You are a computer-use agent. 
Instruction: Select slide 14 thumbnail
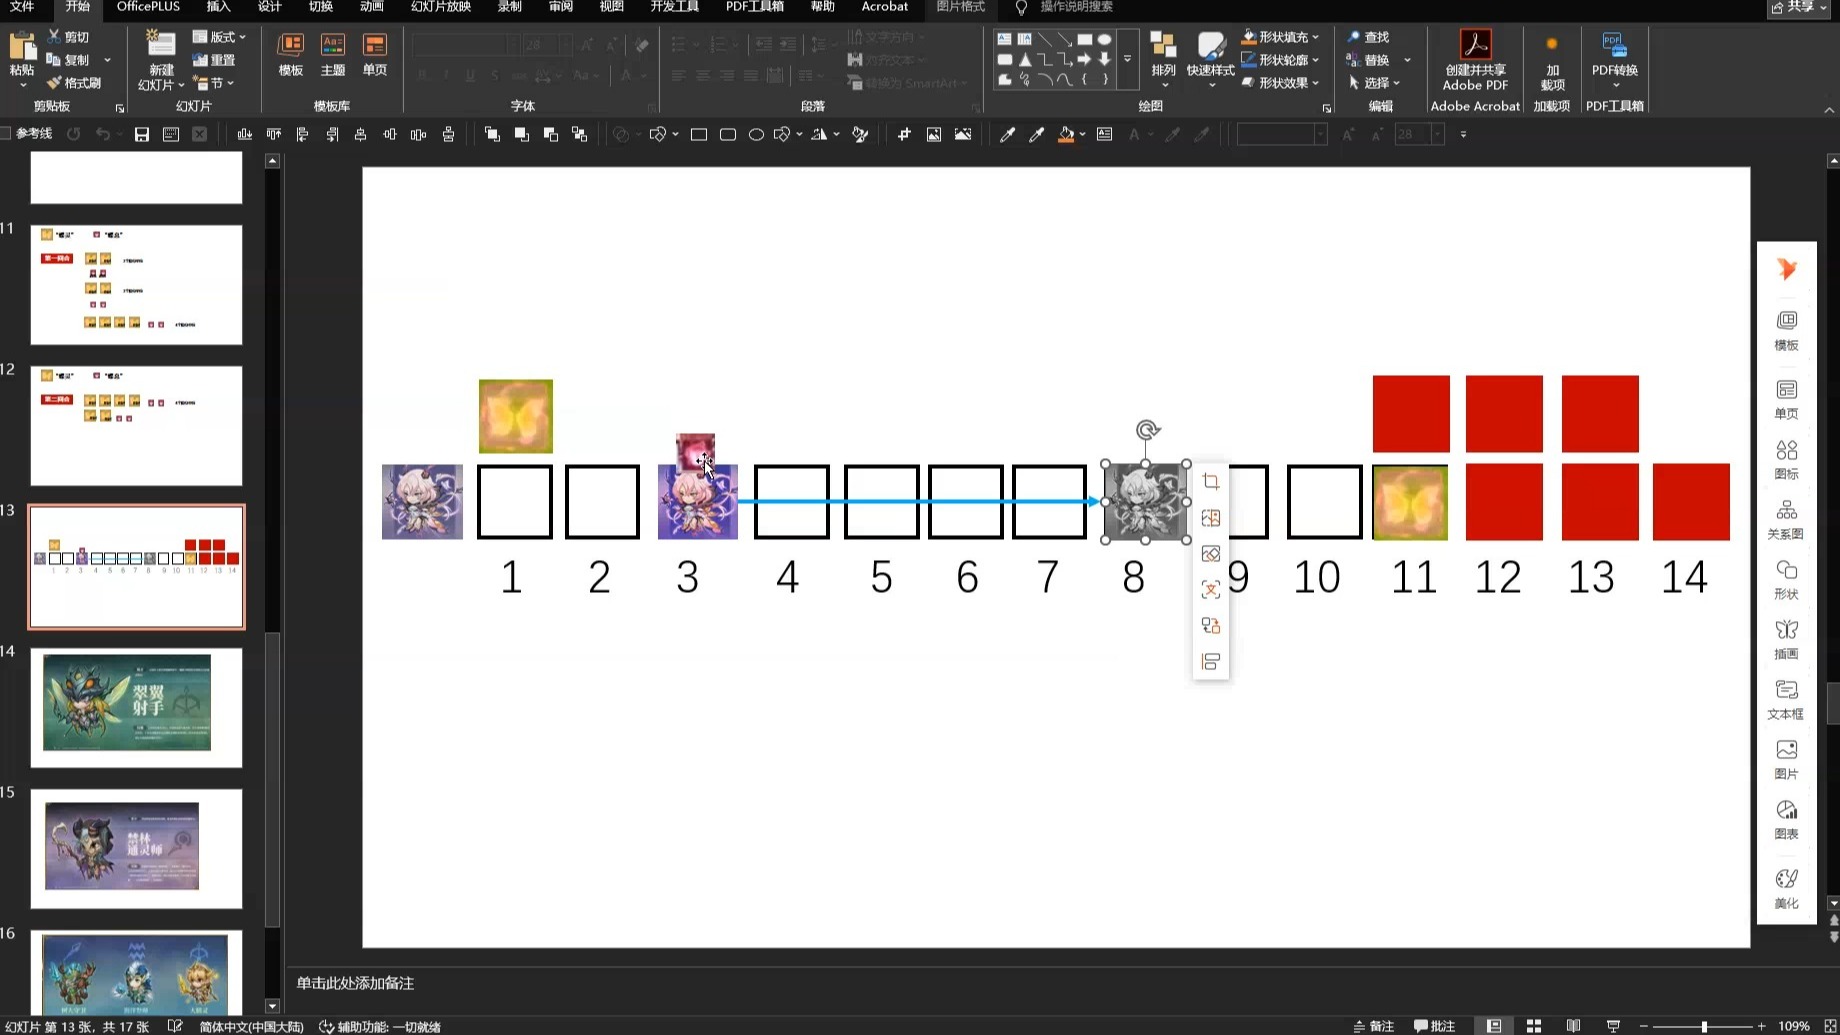coord(136,707)
